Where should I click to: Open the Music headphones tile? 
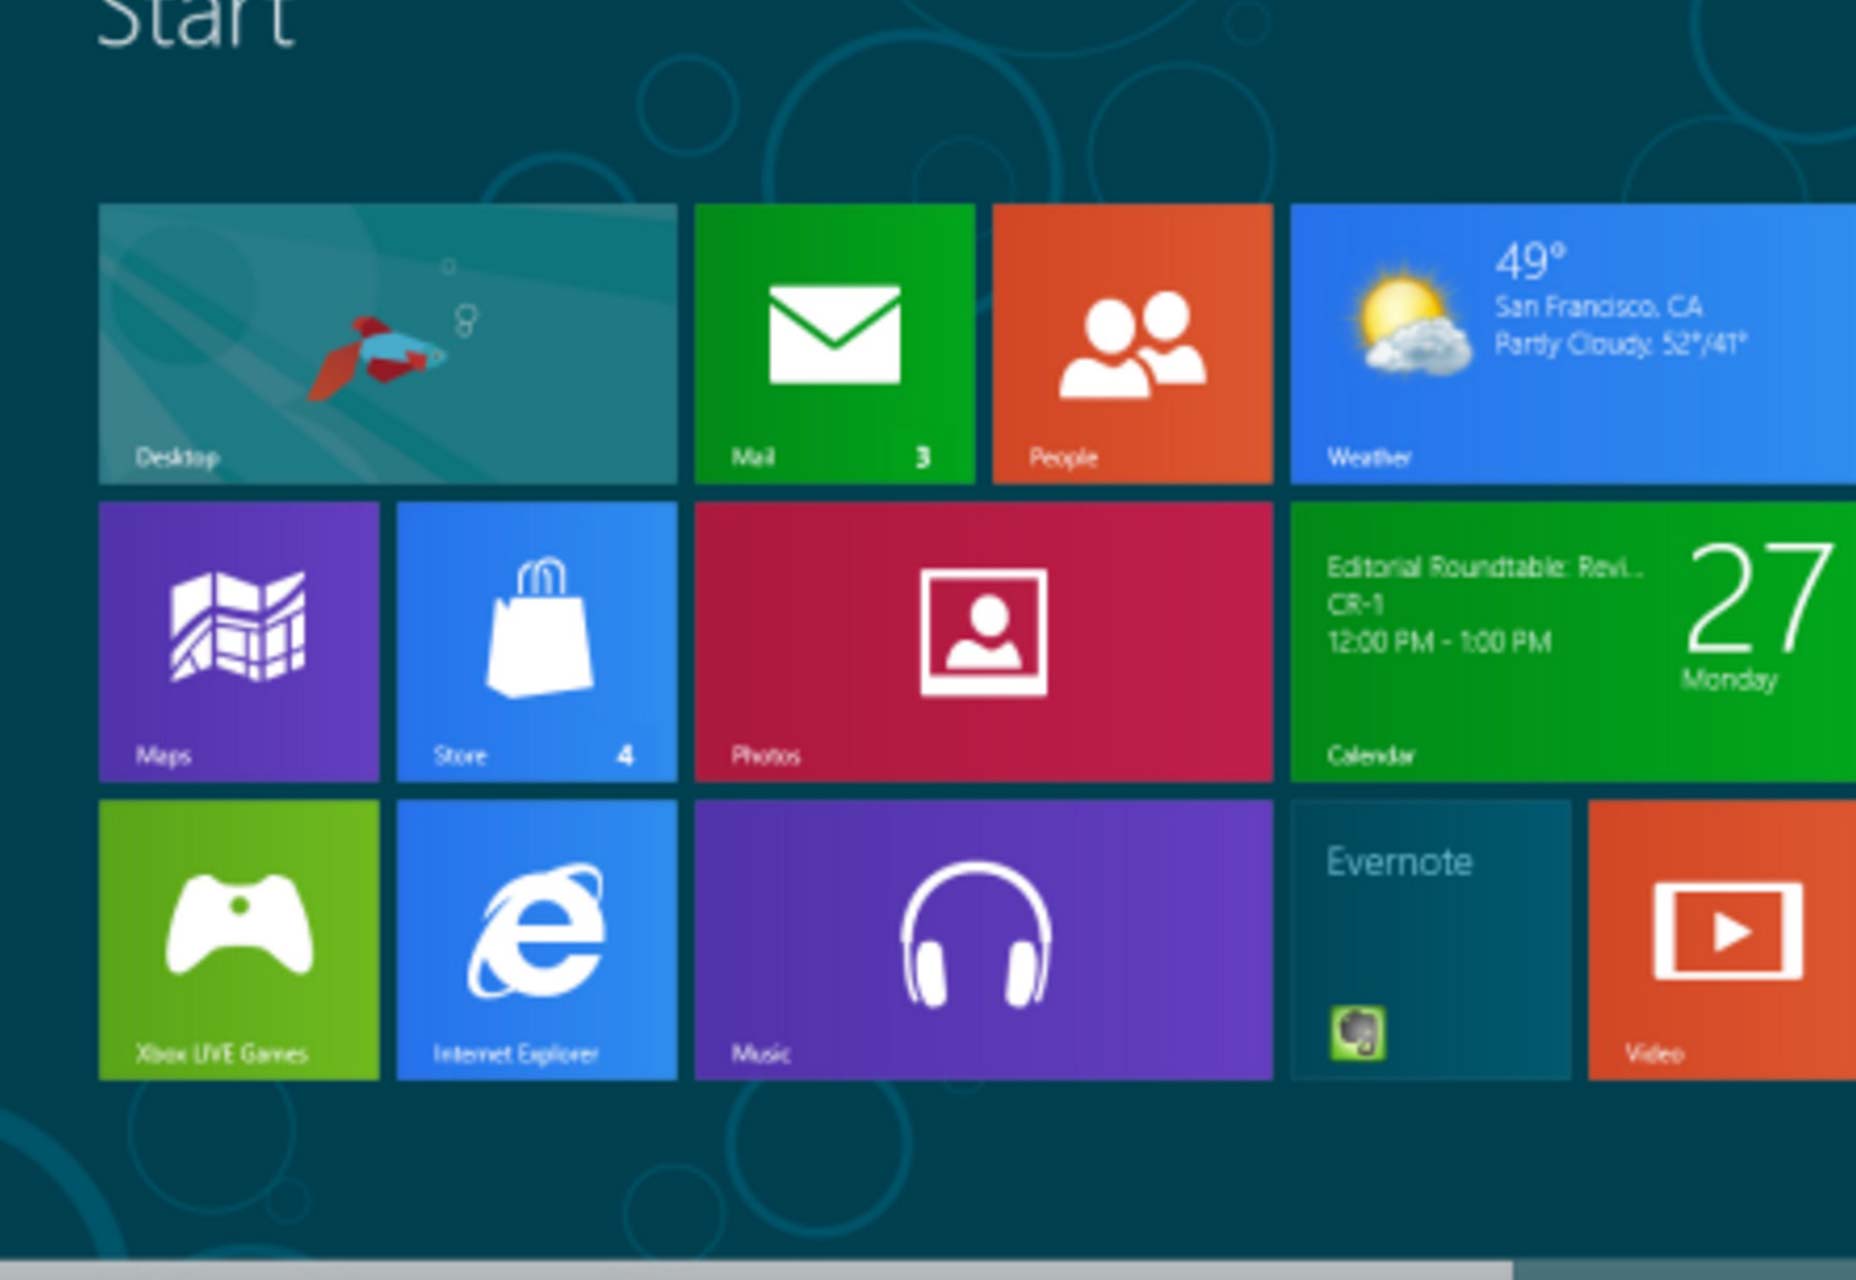click(984, 939)
